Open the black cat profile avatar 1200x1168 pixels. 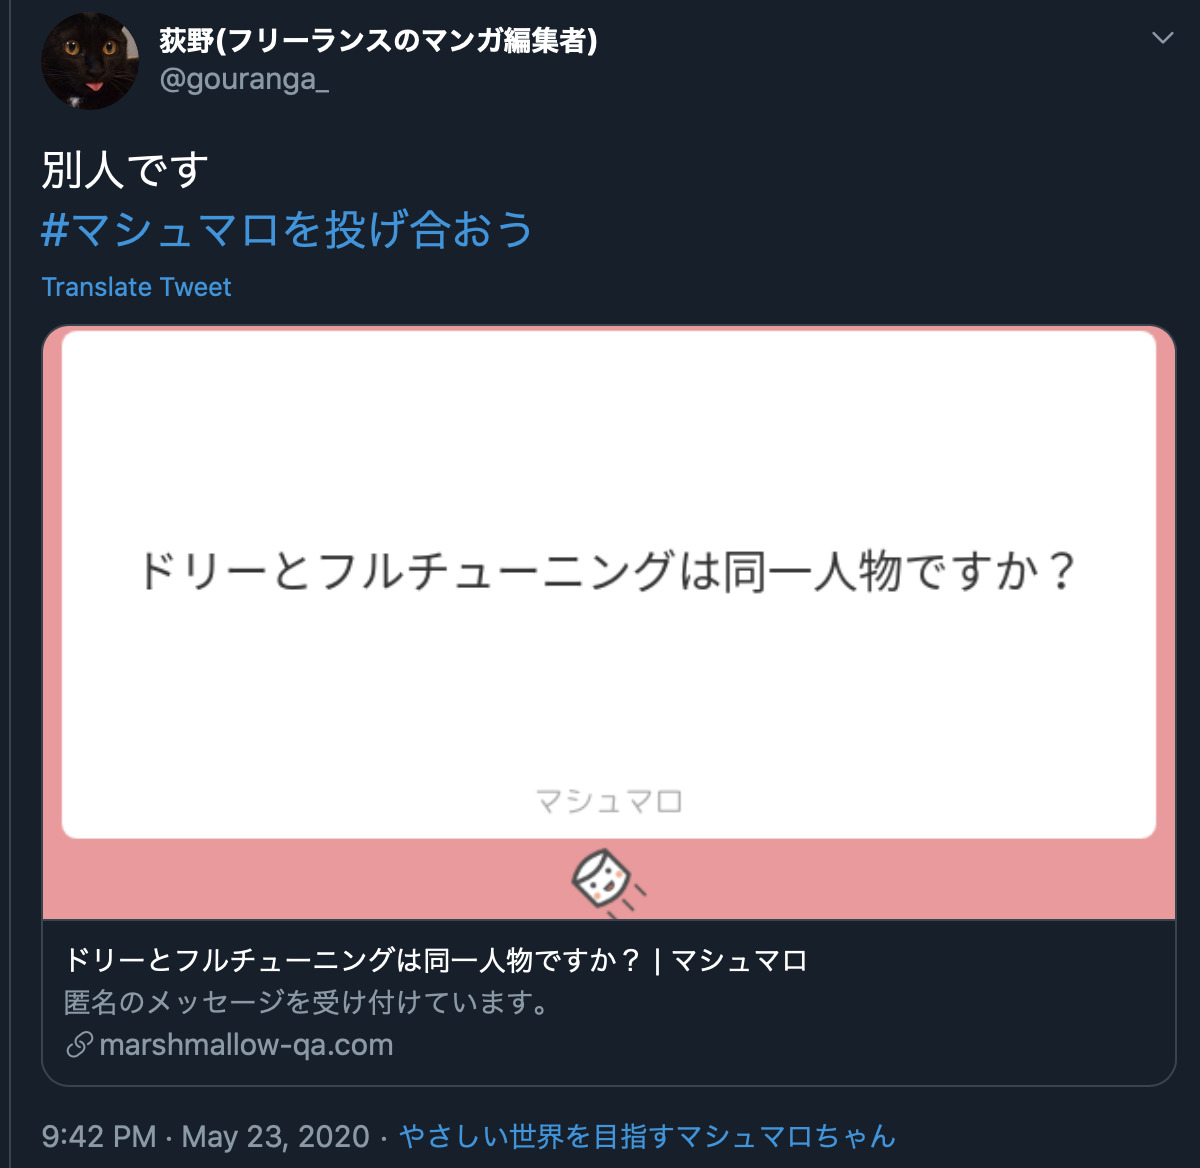90,61
